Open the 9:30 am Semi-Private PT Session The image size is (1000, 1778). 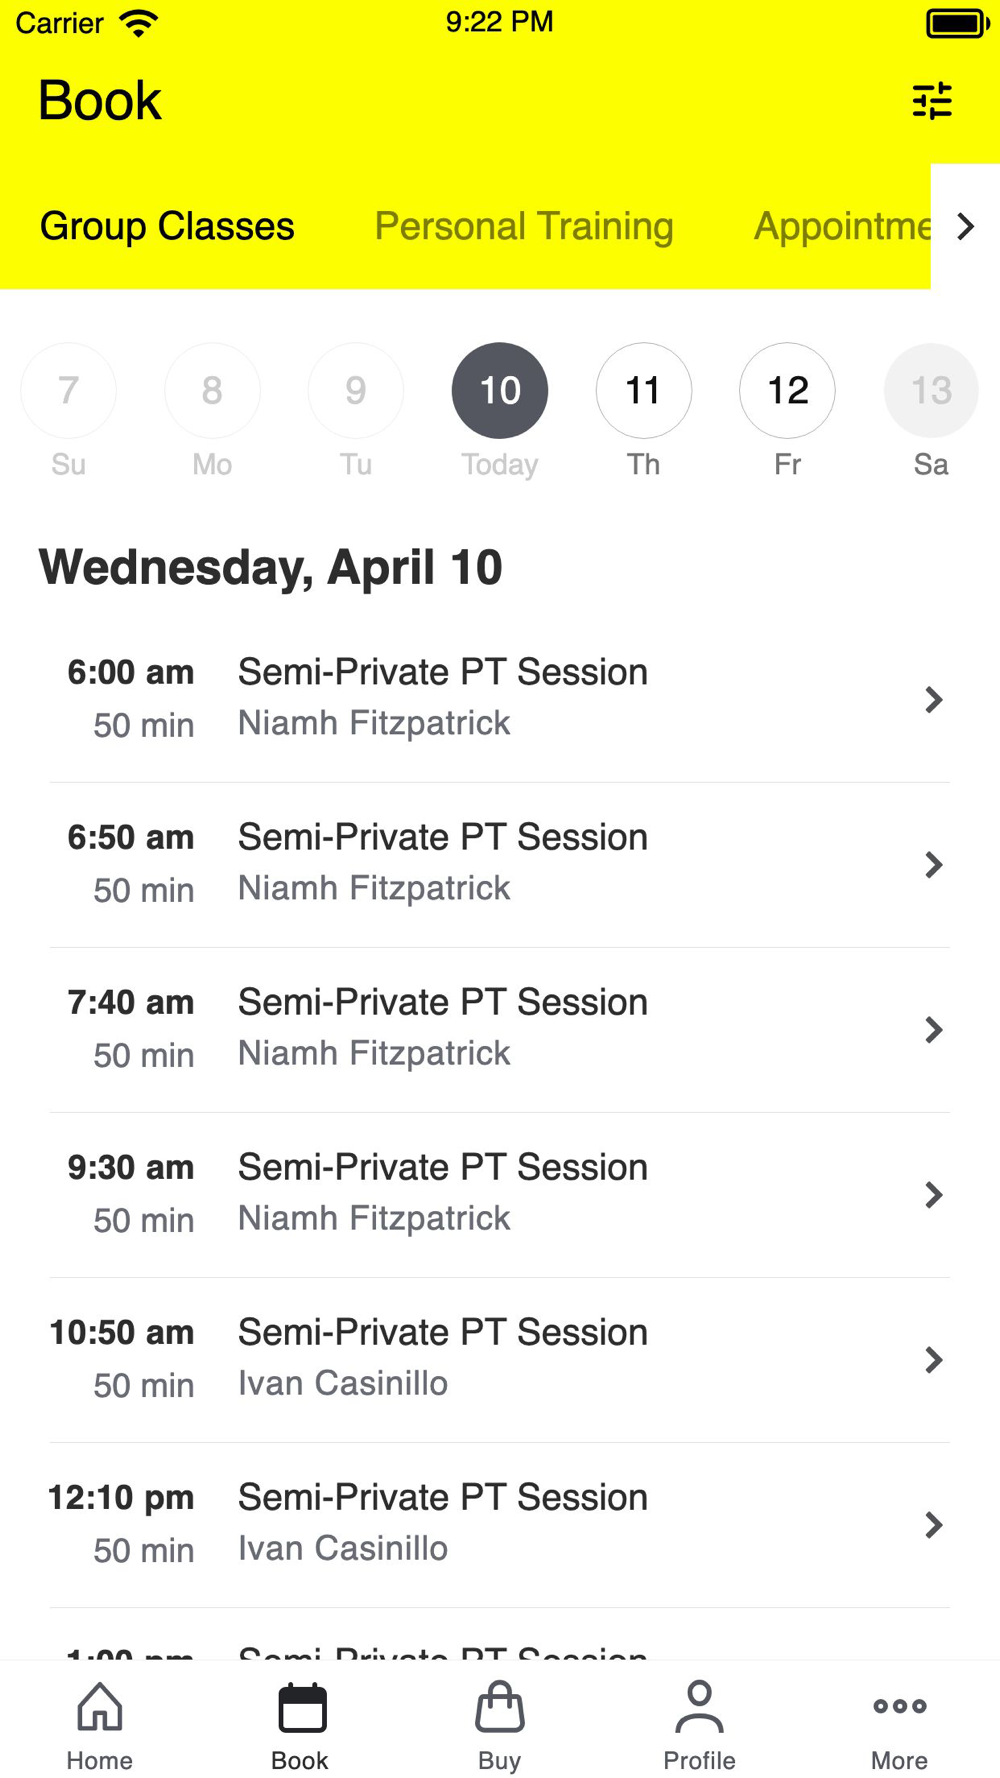coord(442,1194)
